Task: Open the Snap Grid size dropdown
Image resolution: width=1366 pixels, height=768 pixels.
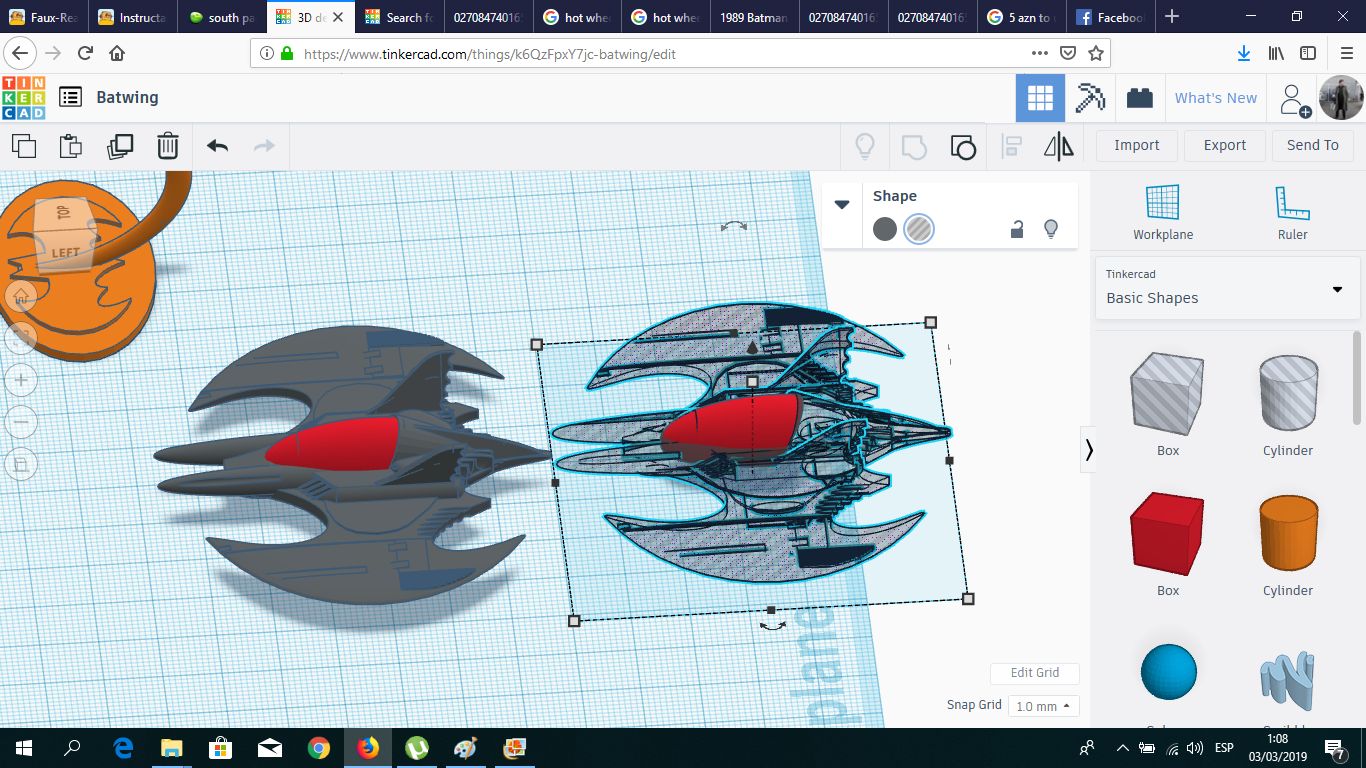Action: [1043, 706]
